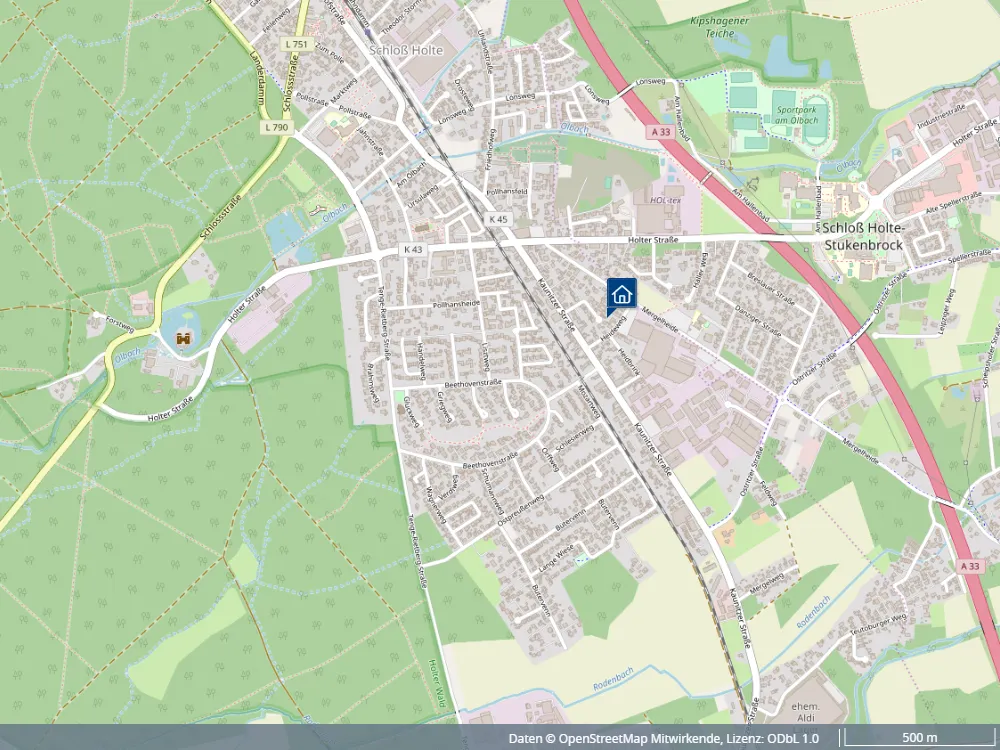Image resolution: width=1000 pixels, height=750 pixels.
Task: Select the L 751 road shield
Action: (x=296, y=45)
